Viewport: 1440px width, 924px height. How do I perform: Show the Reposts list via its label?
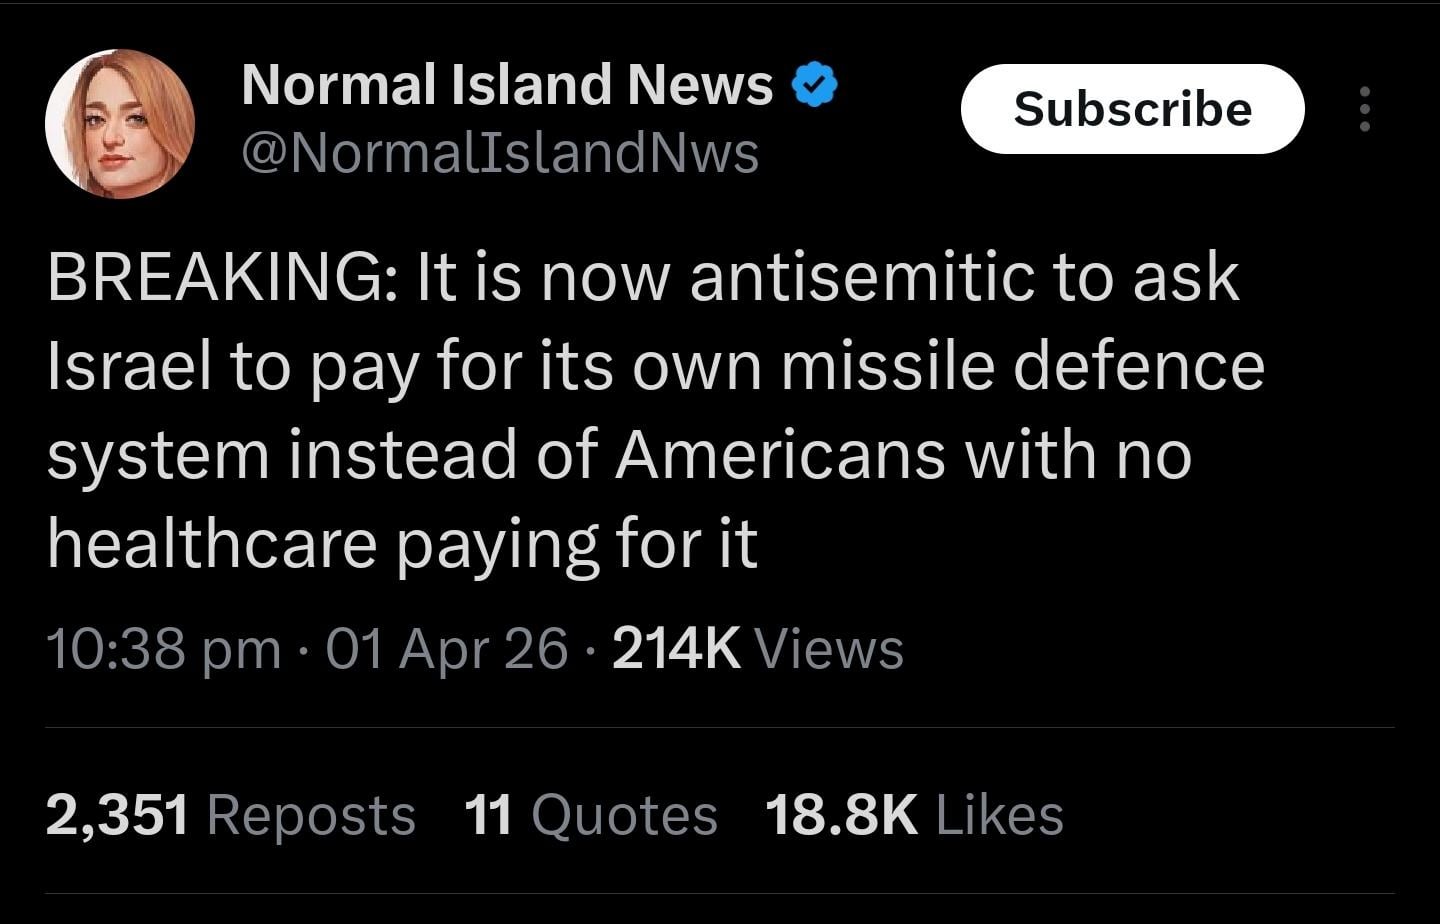point(311,814)
